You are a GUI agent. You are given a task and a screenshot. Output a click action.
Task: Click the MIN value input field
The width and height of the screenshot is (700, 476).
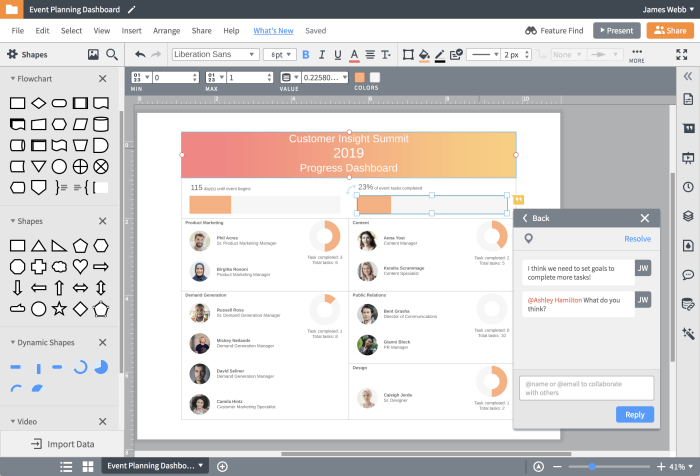(175, 77)
